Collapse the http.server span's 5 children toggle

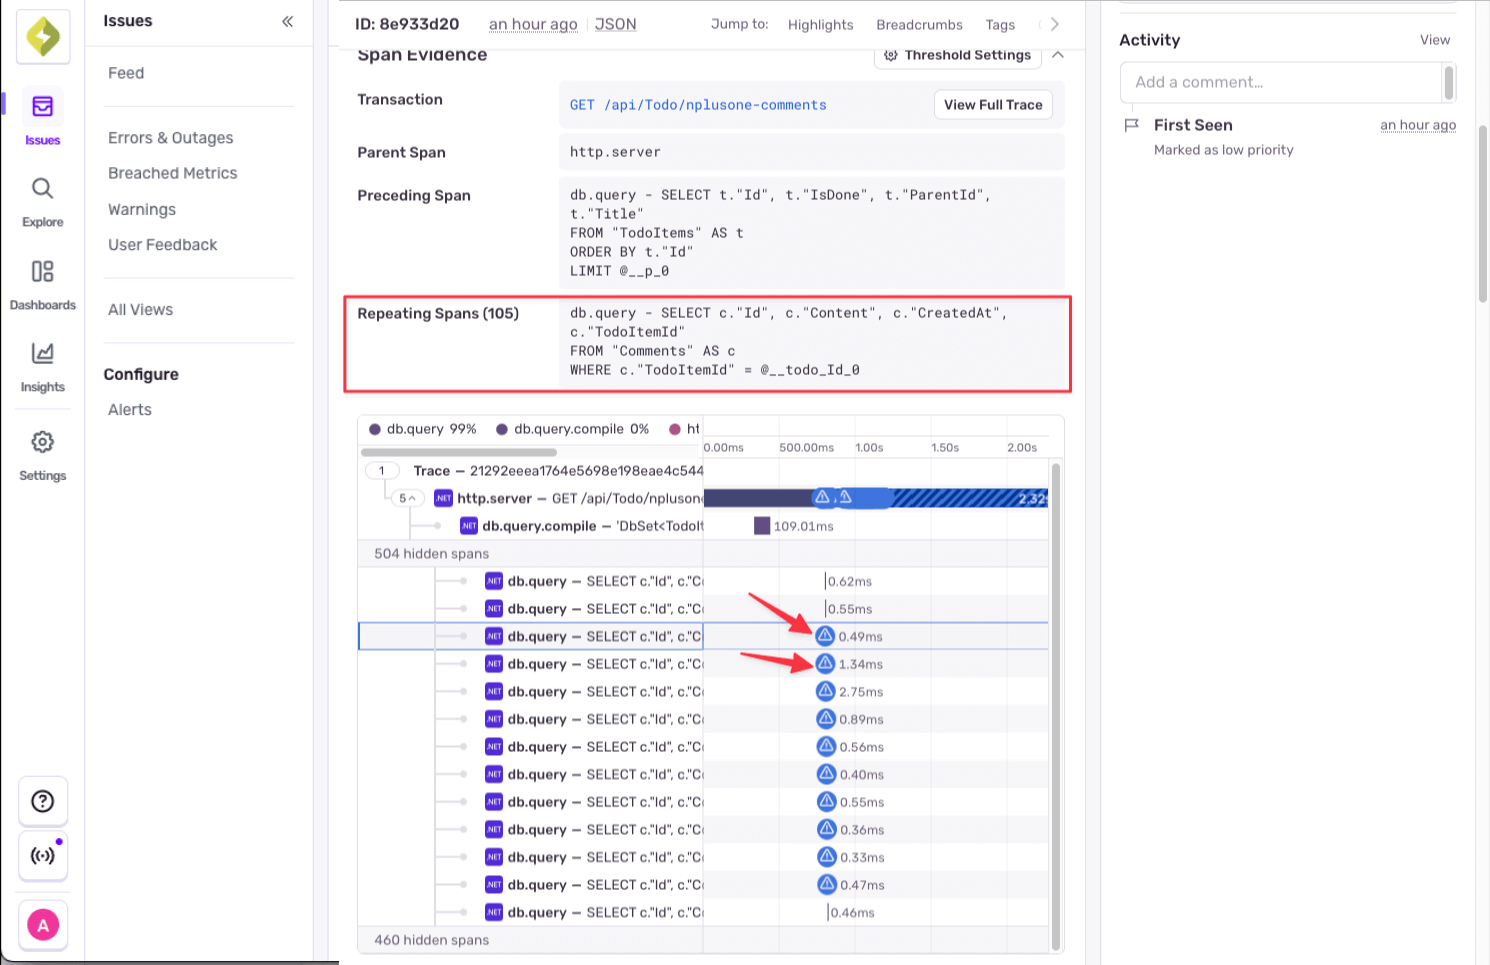pos(407,498)
